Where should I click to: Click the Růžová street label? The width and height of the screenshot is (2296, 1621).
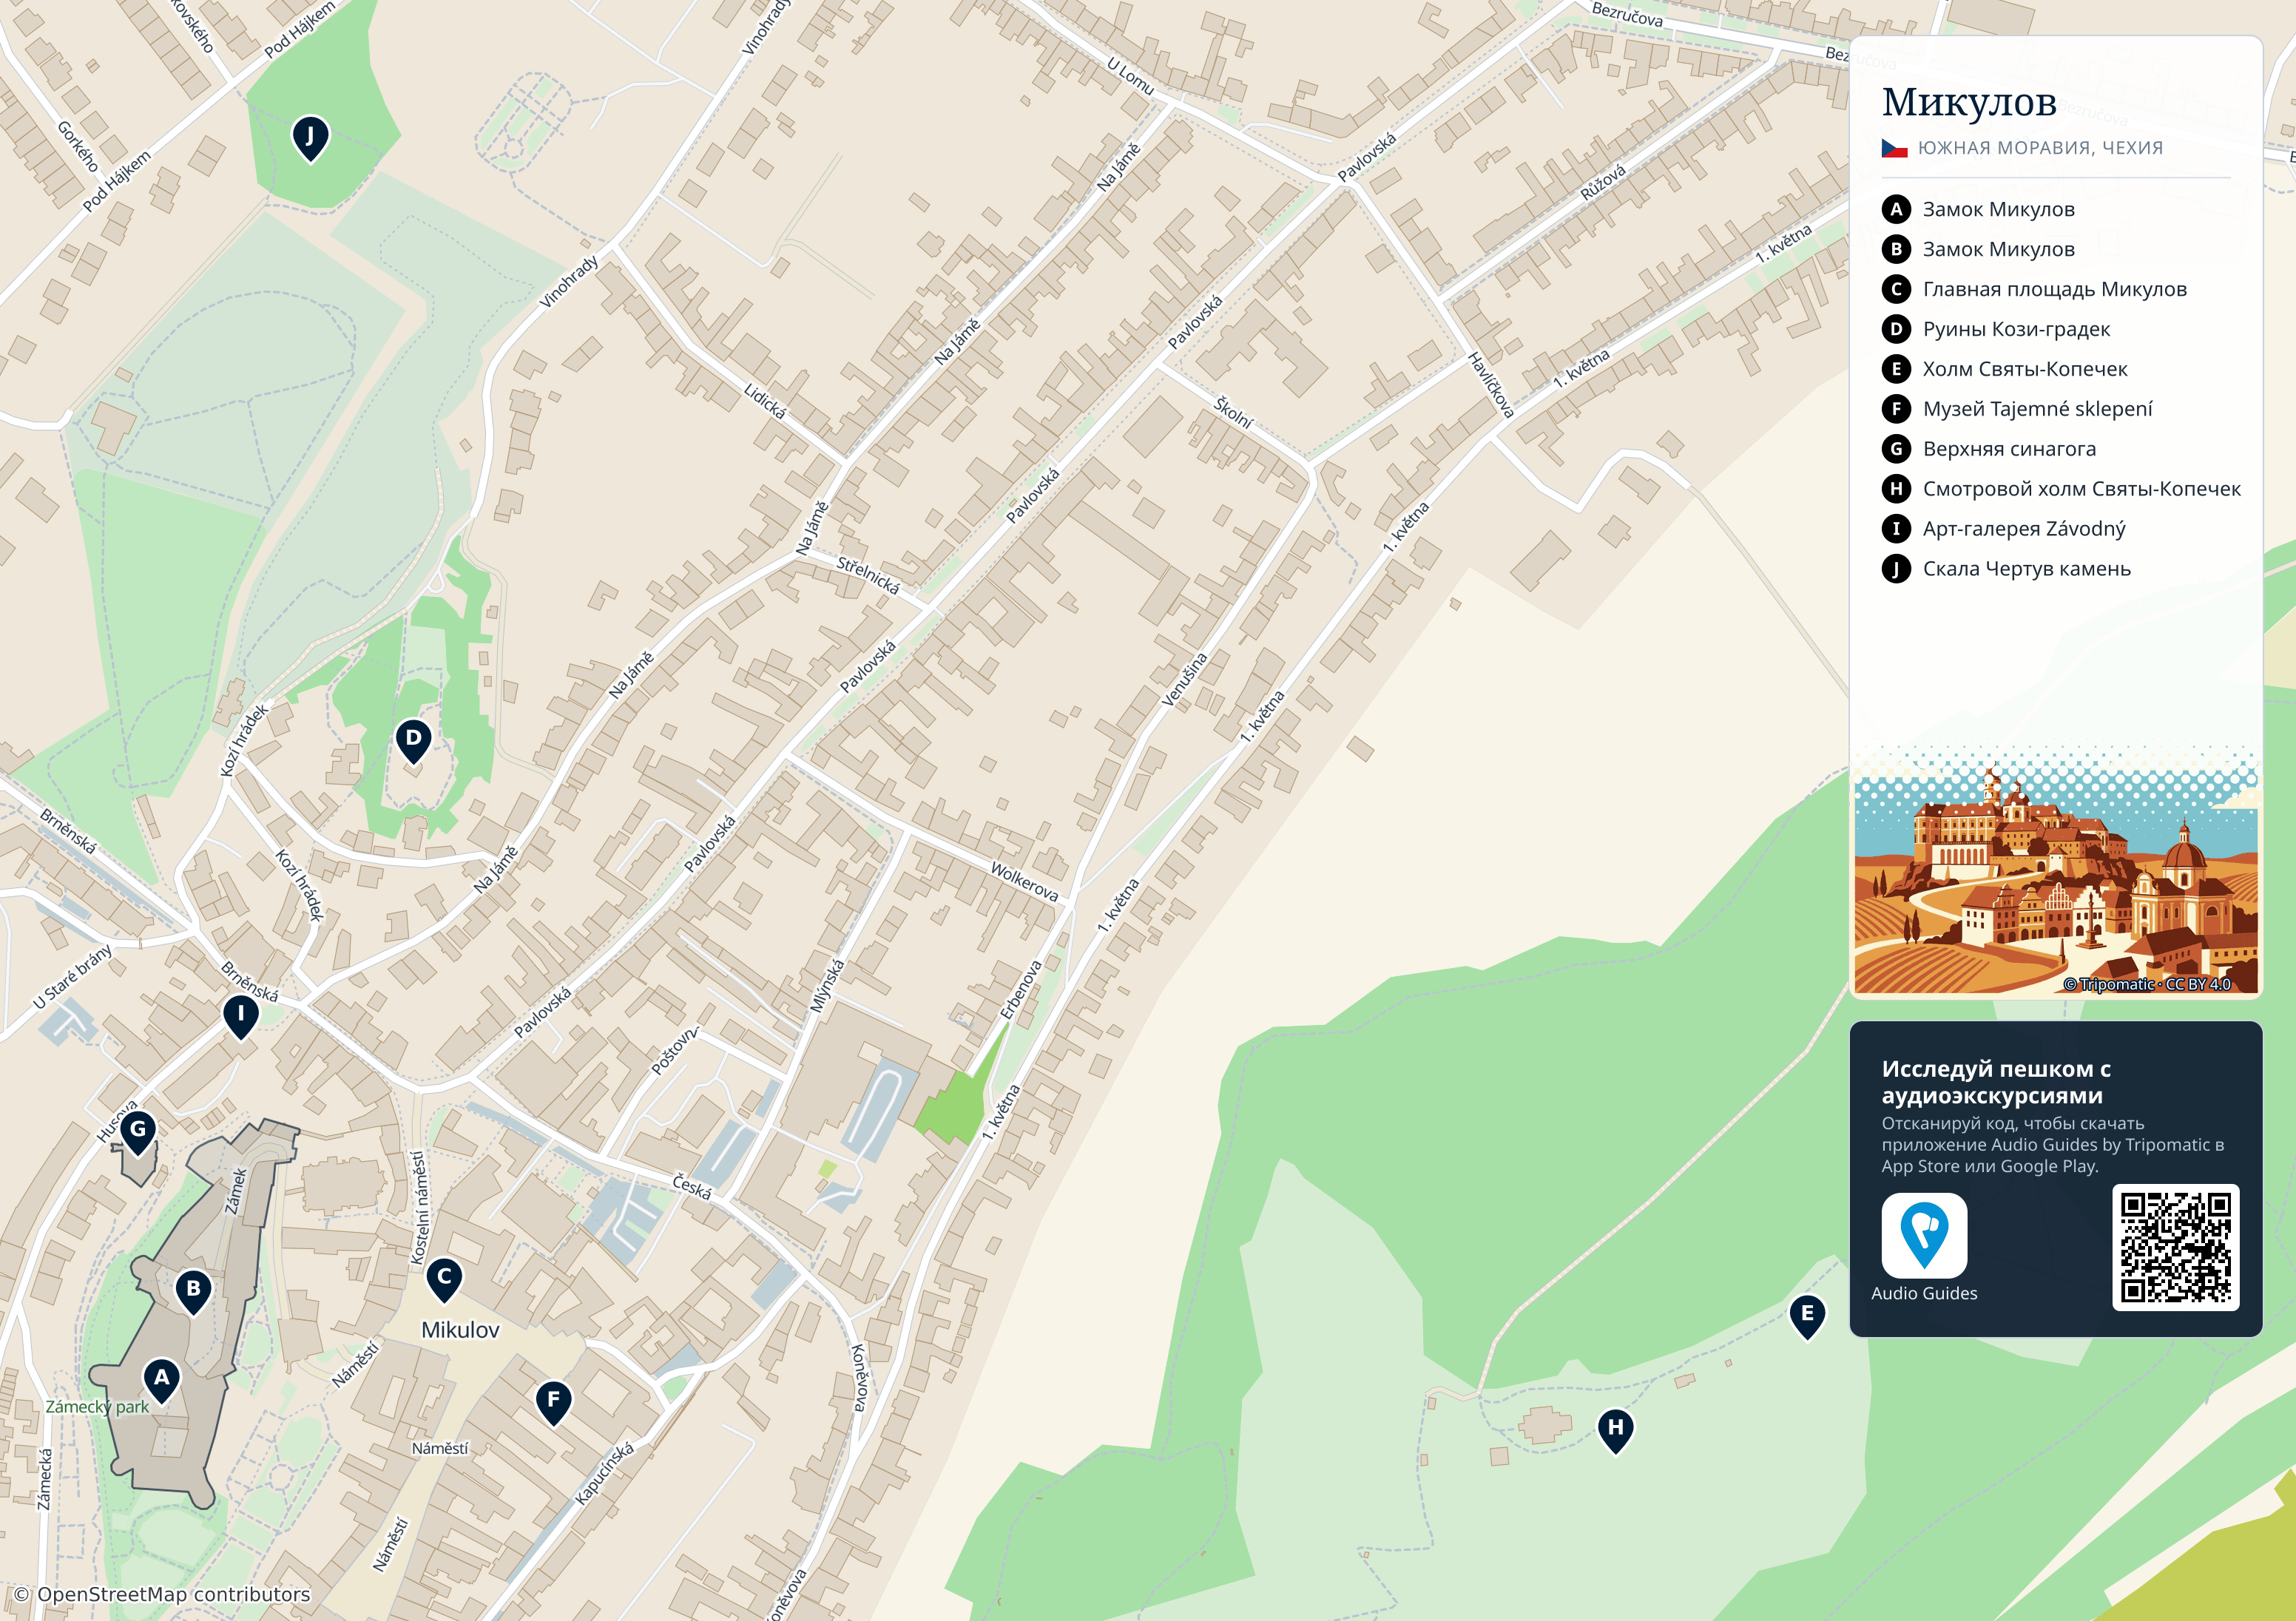(1603, 183)
